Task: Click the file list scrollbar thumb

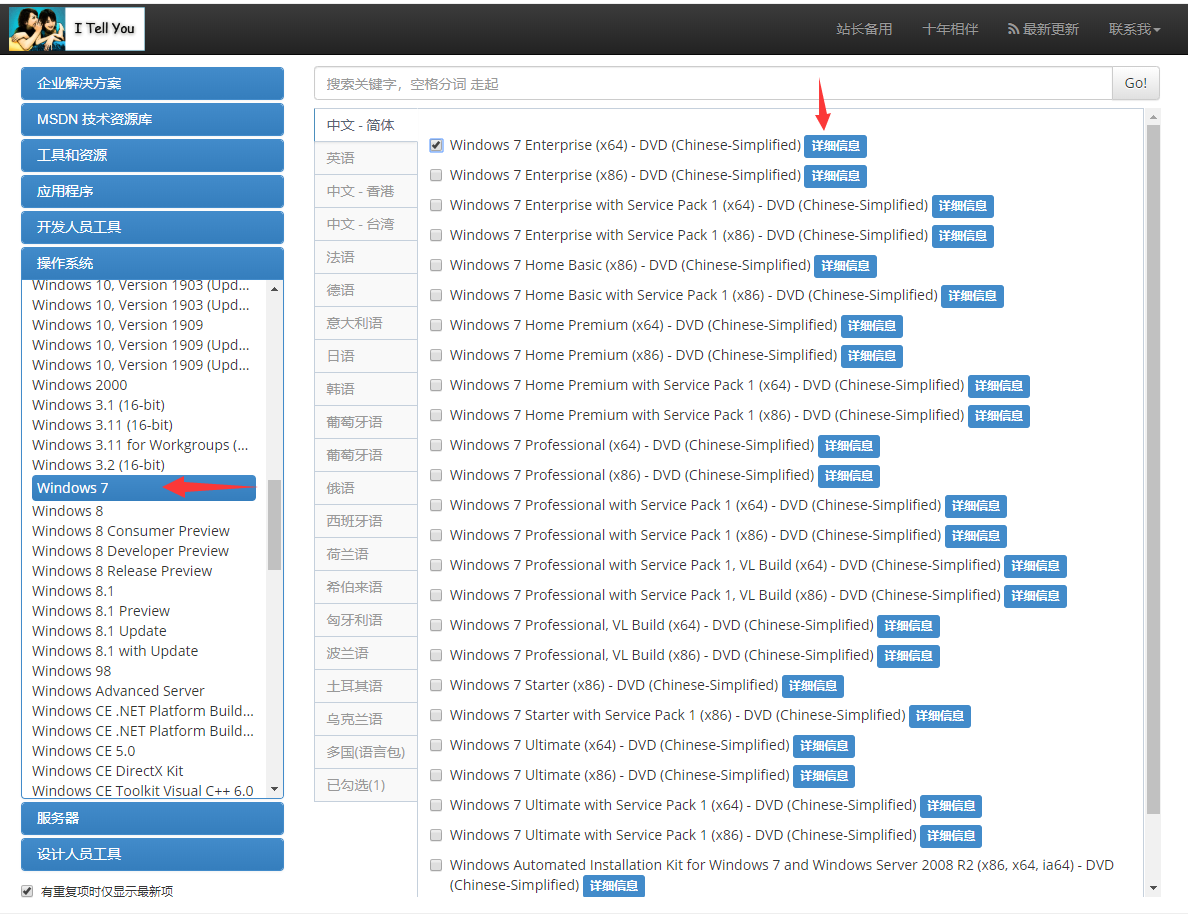Action: click(x=1153, y=470)
